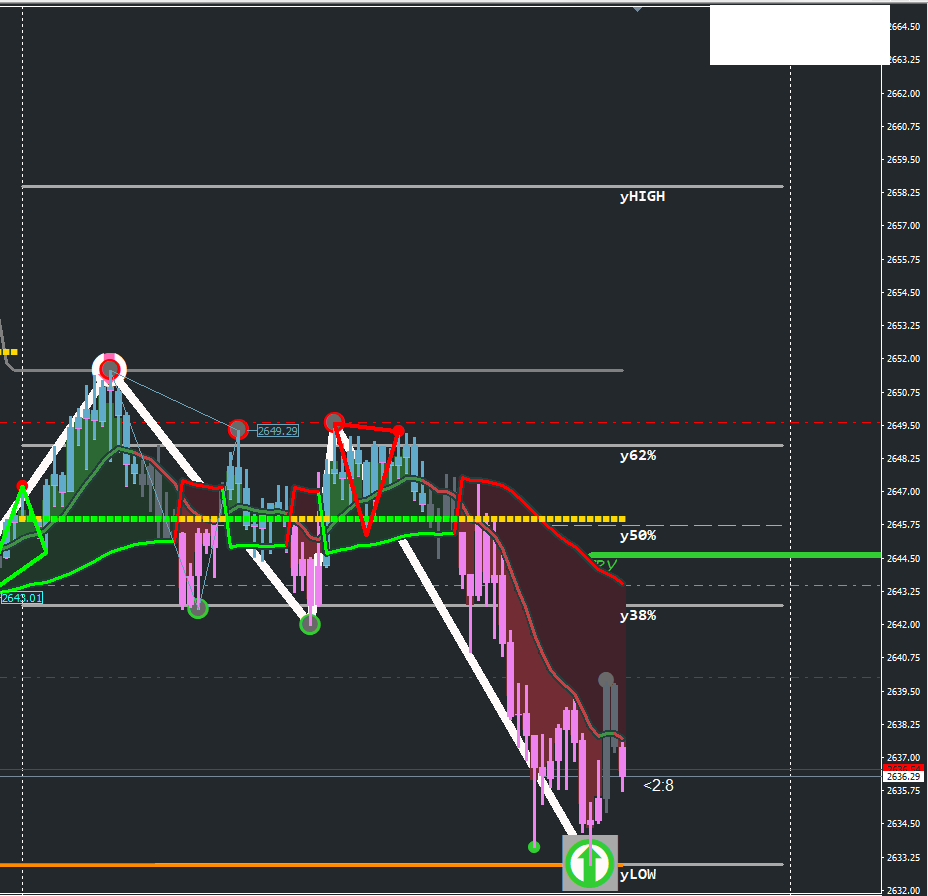Click the chart shift triangle marker at top

(x=637, y=9)
